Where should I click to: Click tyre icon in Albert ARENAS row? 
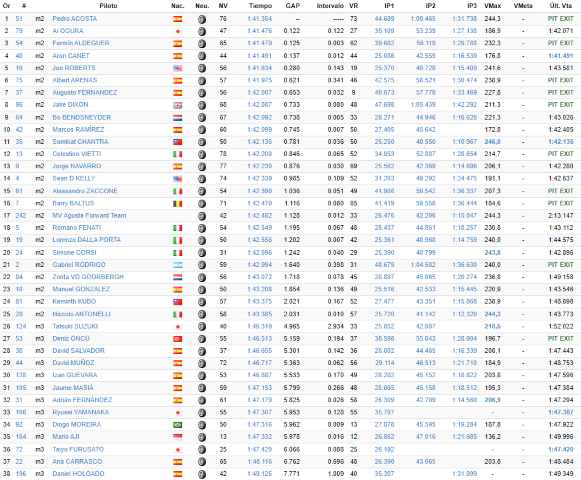click(202, 80)
